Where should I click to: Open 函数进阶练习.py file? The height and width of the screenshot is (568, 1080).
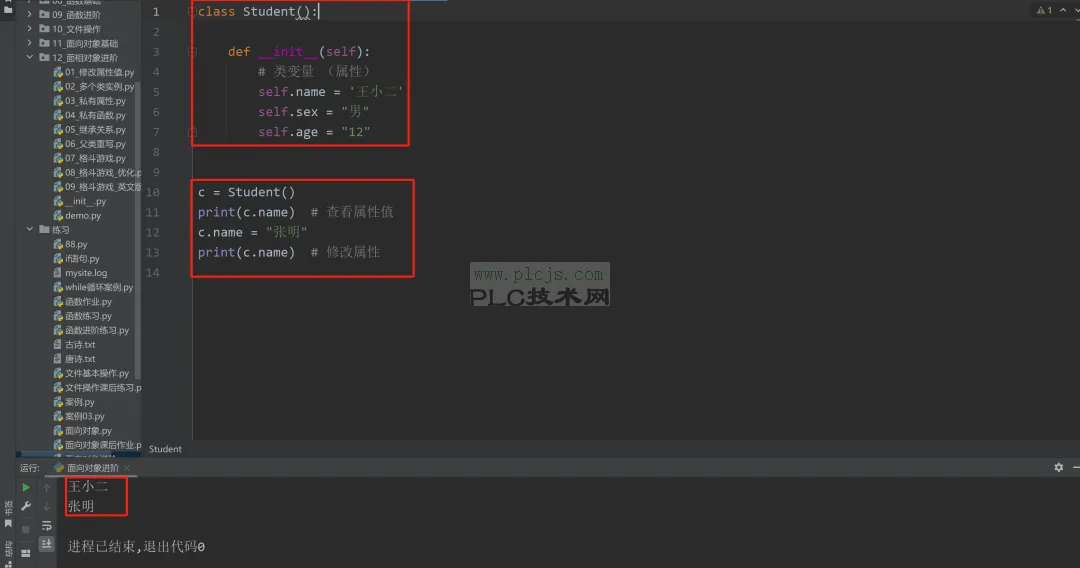[91, 330]
